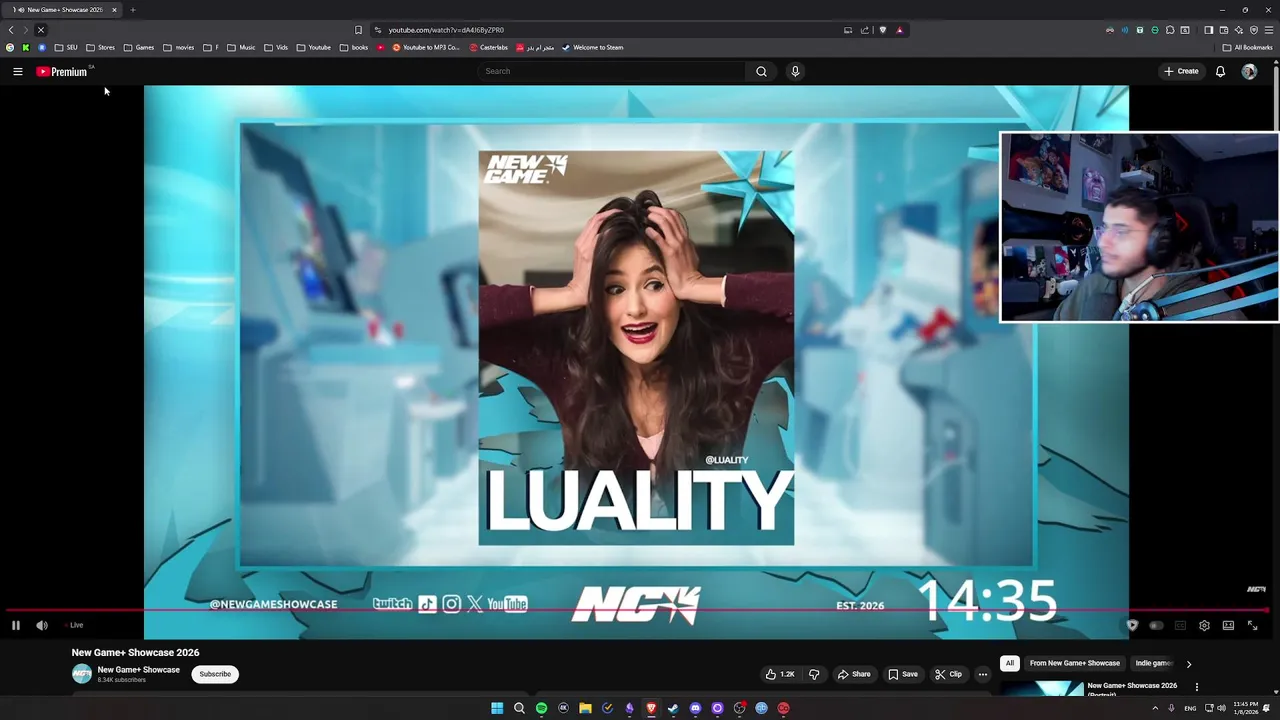The image size is (1280, 720).
Task: Open Discord from the taskbar
Action: click(695, 708)
